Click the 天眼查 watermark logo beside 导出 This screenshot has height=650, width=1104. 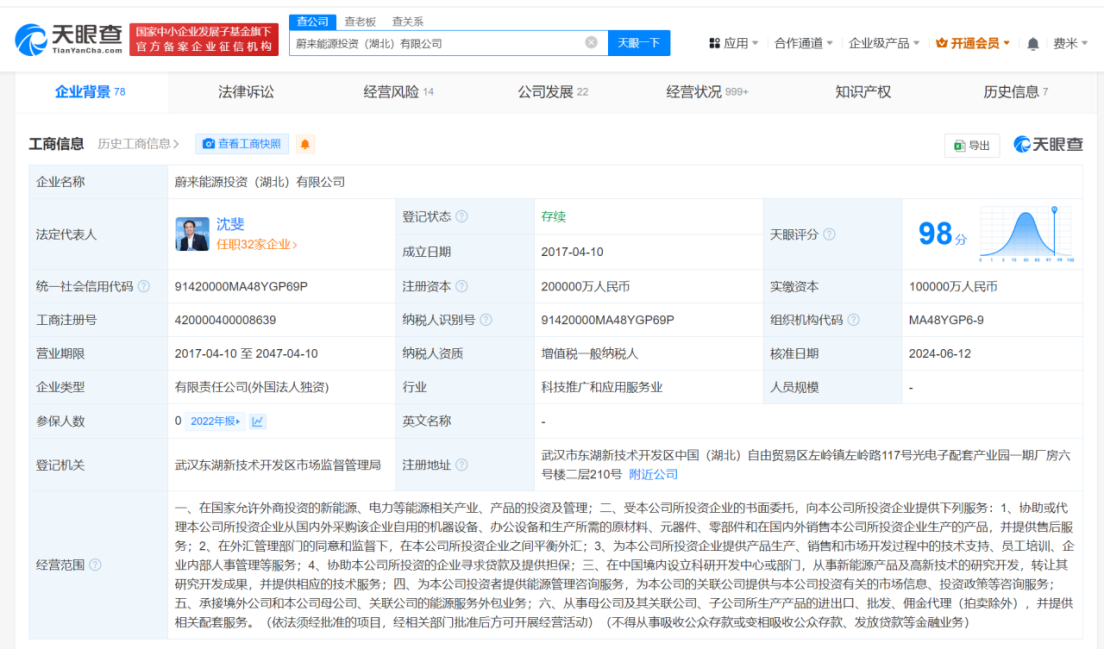(1048, 145)
